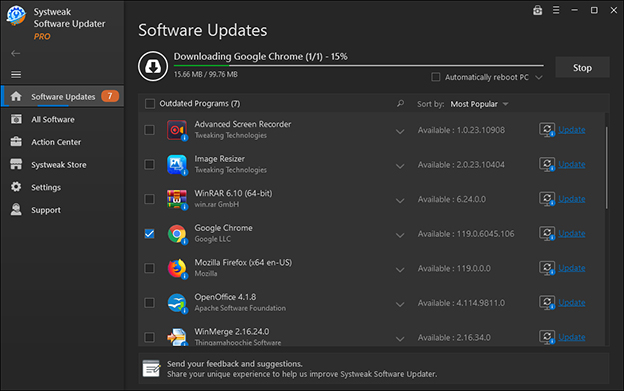Uncheck the Google Chrome checkbox
Viewport: 624px width, 391px height.
[149, 234]
